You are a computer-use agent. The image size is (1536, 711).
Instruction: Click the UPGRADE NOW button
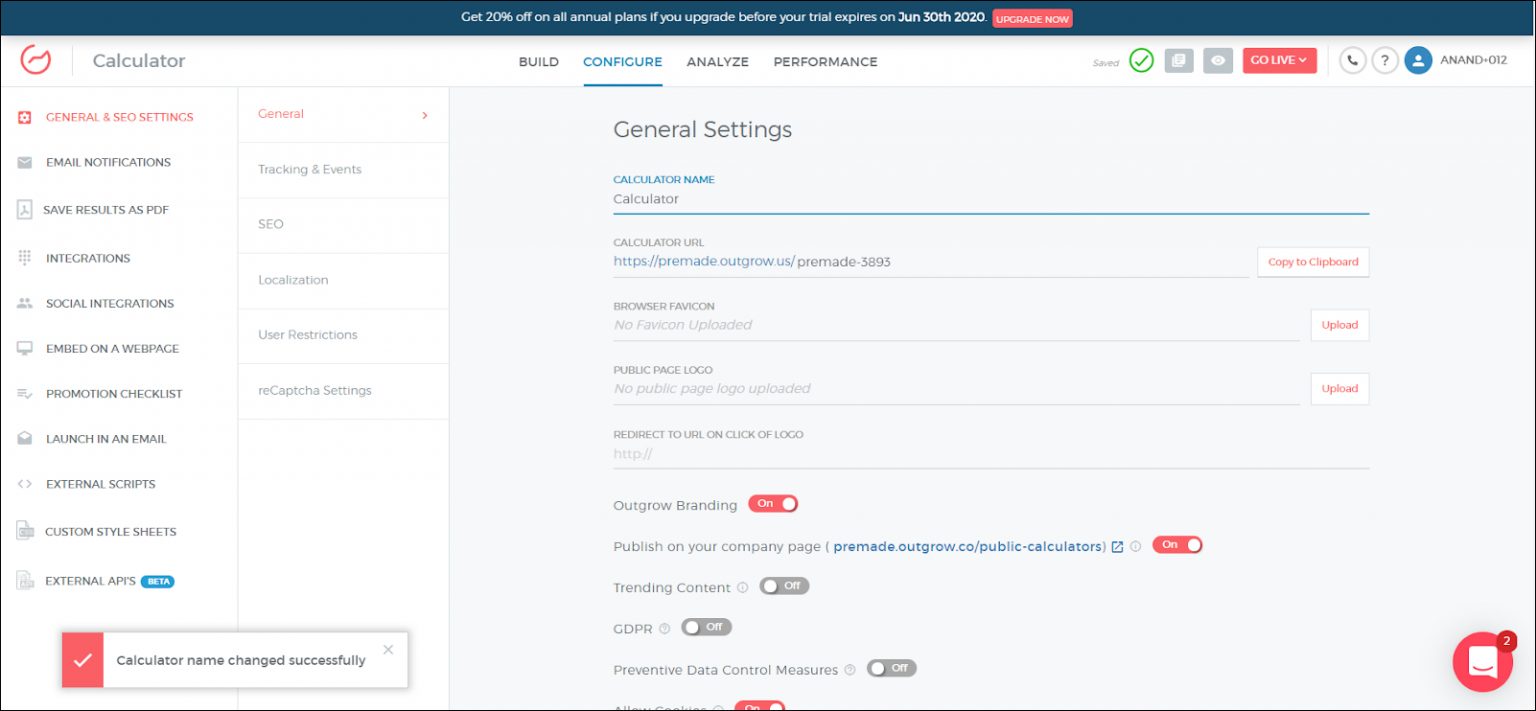coord(1032,19)
